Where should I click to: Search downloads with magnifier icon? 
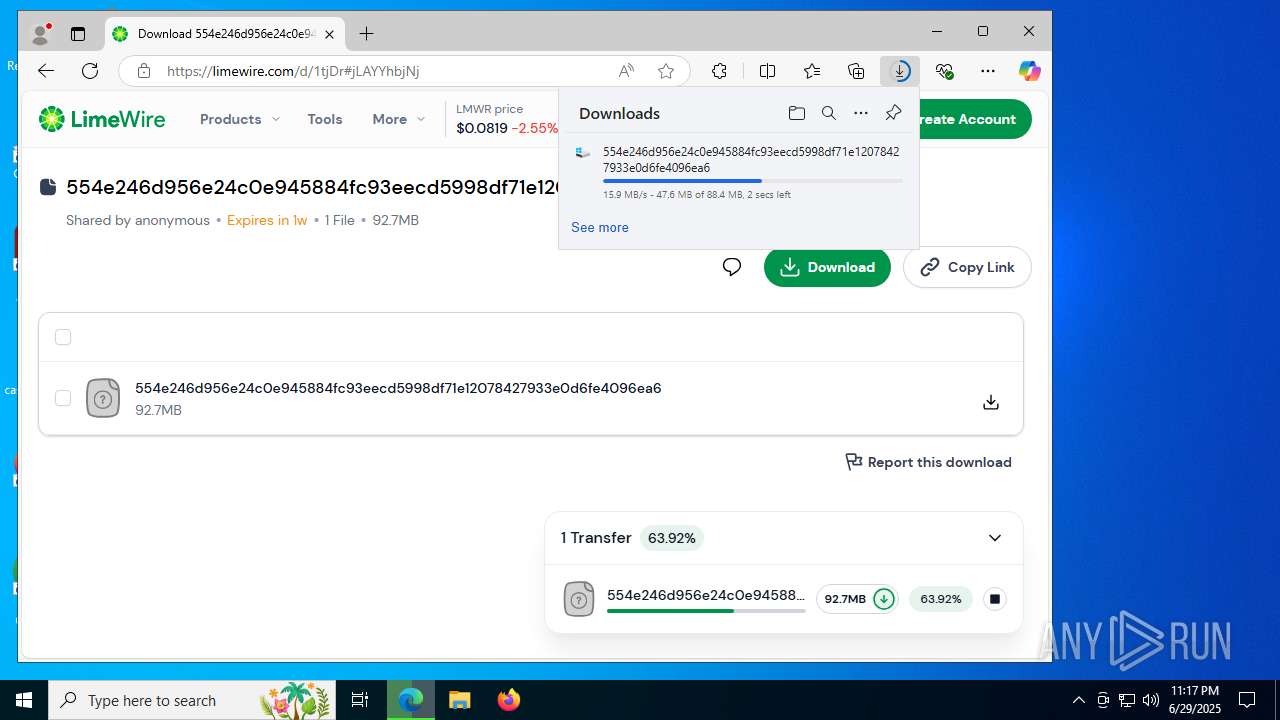coord(829,113)
